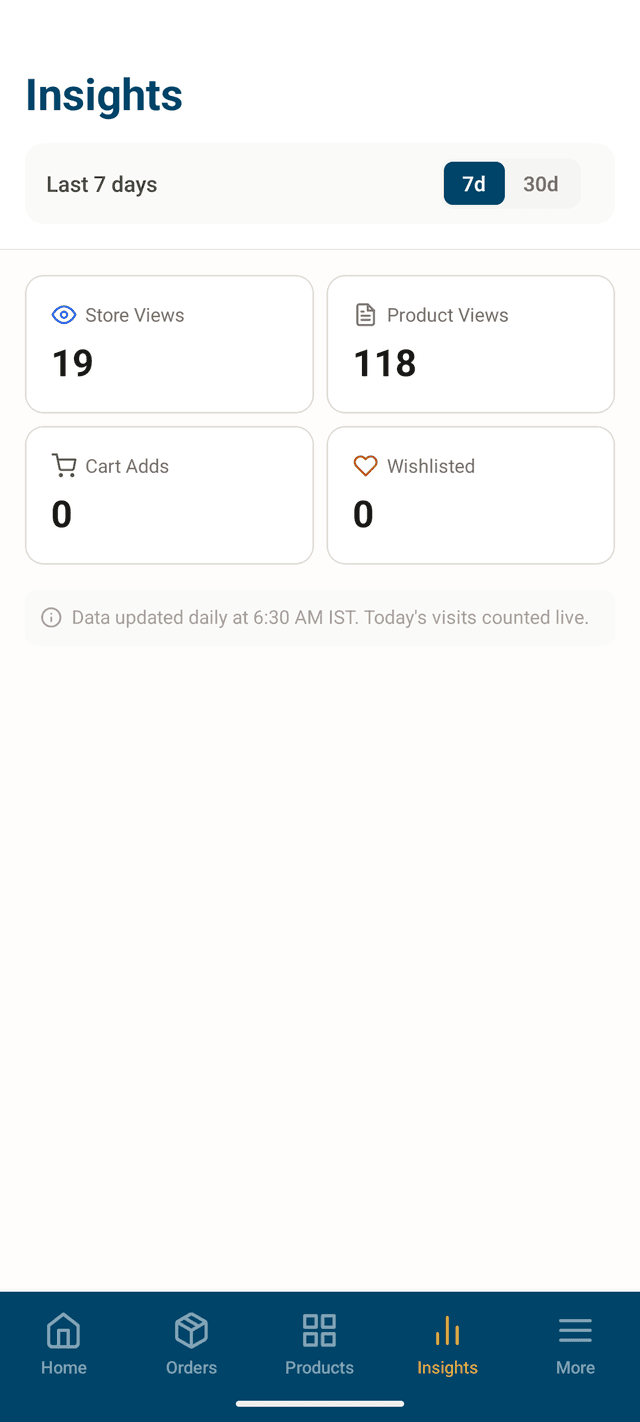This screenshot has width=640, height=1422.
Task: Open the Store Views card
Action: pos(168,343)
